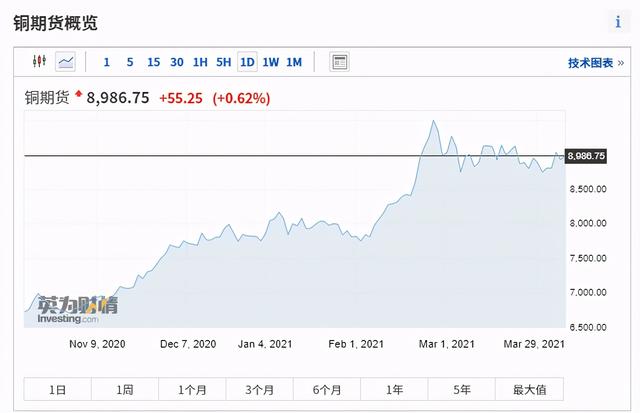640x413 pixels.
Task: Select the 1日 range tab
Action: click(x=58, y=389)
